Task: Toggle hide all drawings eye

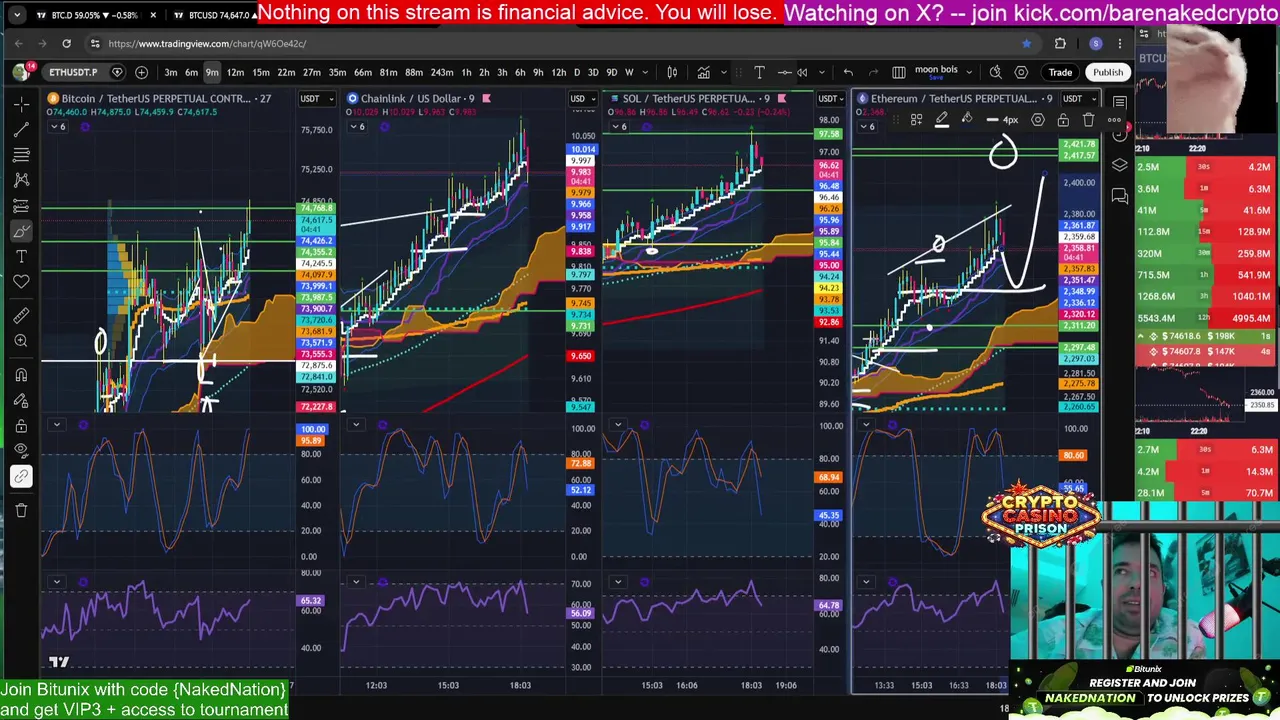Action: tap(21, 451)
